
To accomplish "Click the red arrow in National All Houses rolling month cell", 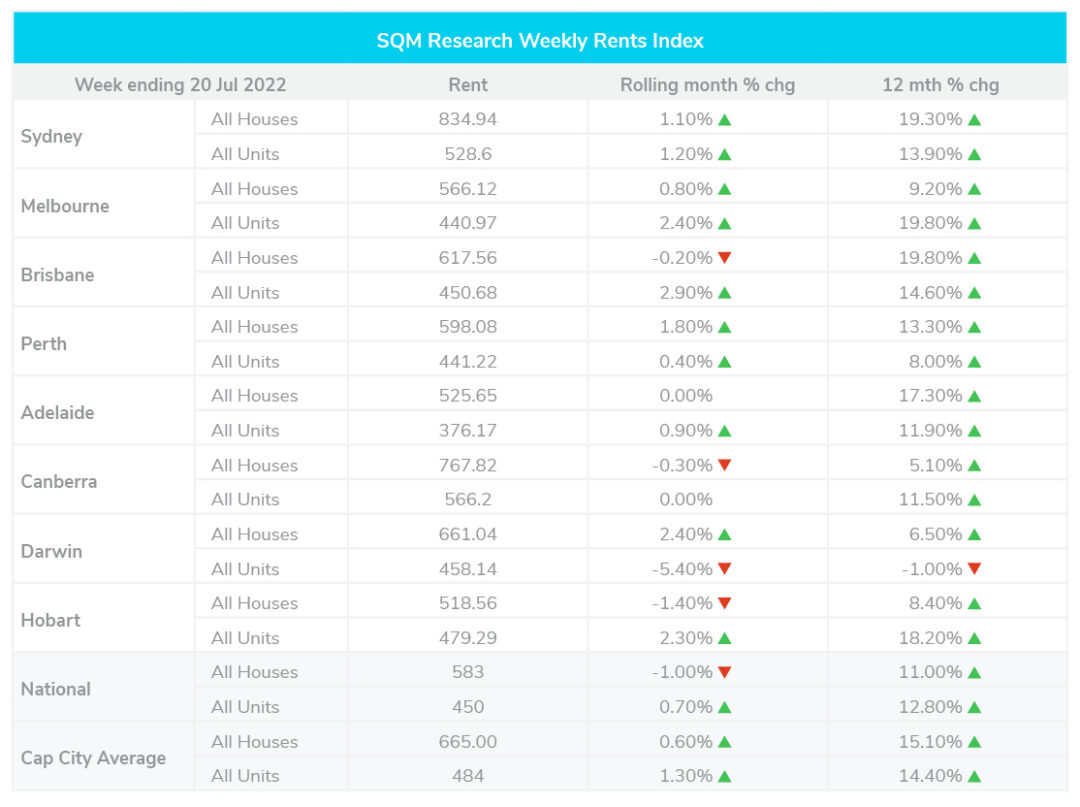I will pyautogui.click(x=724, y=672).
